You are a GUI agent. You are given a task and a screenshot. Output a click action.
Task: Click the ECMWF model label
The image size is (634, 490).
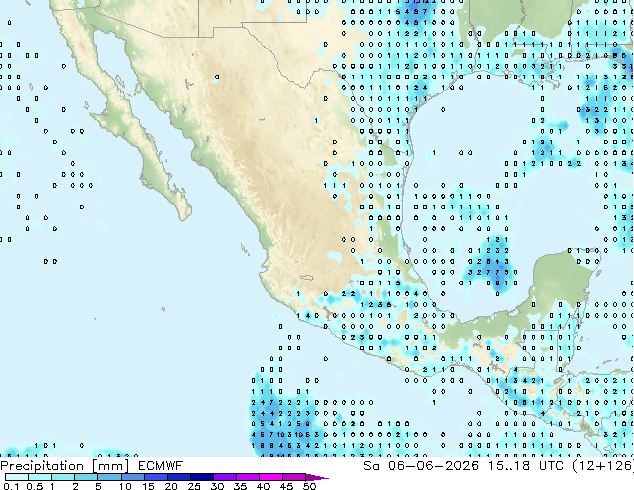tap(161, 466)
